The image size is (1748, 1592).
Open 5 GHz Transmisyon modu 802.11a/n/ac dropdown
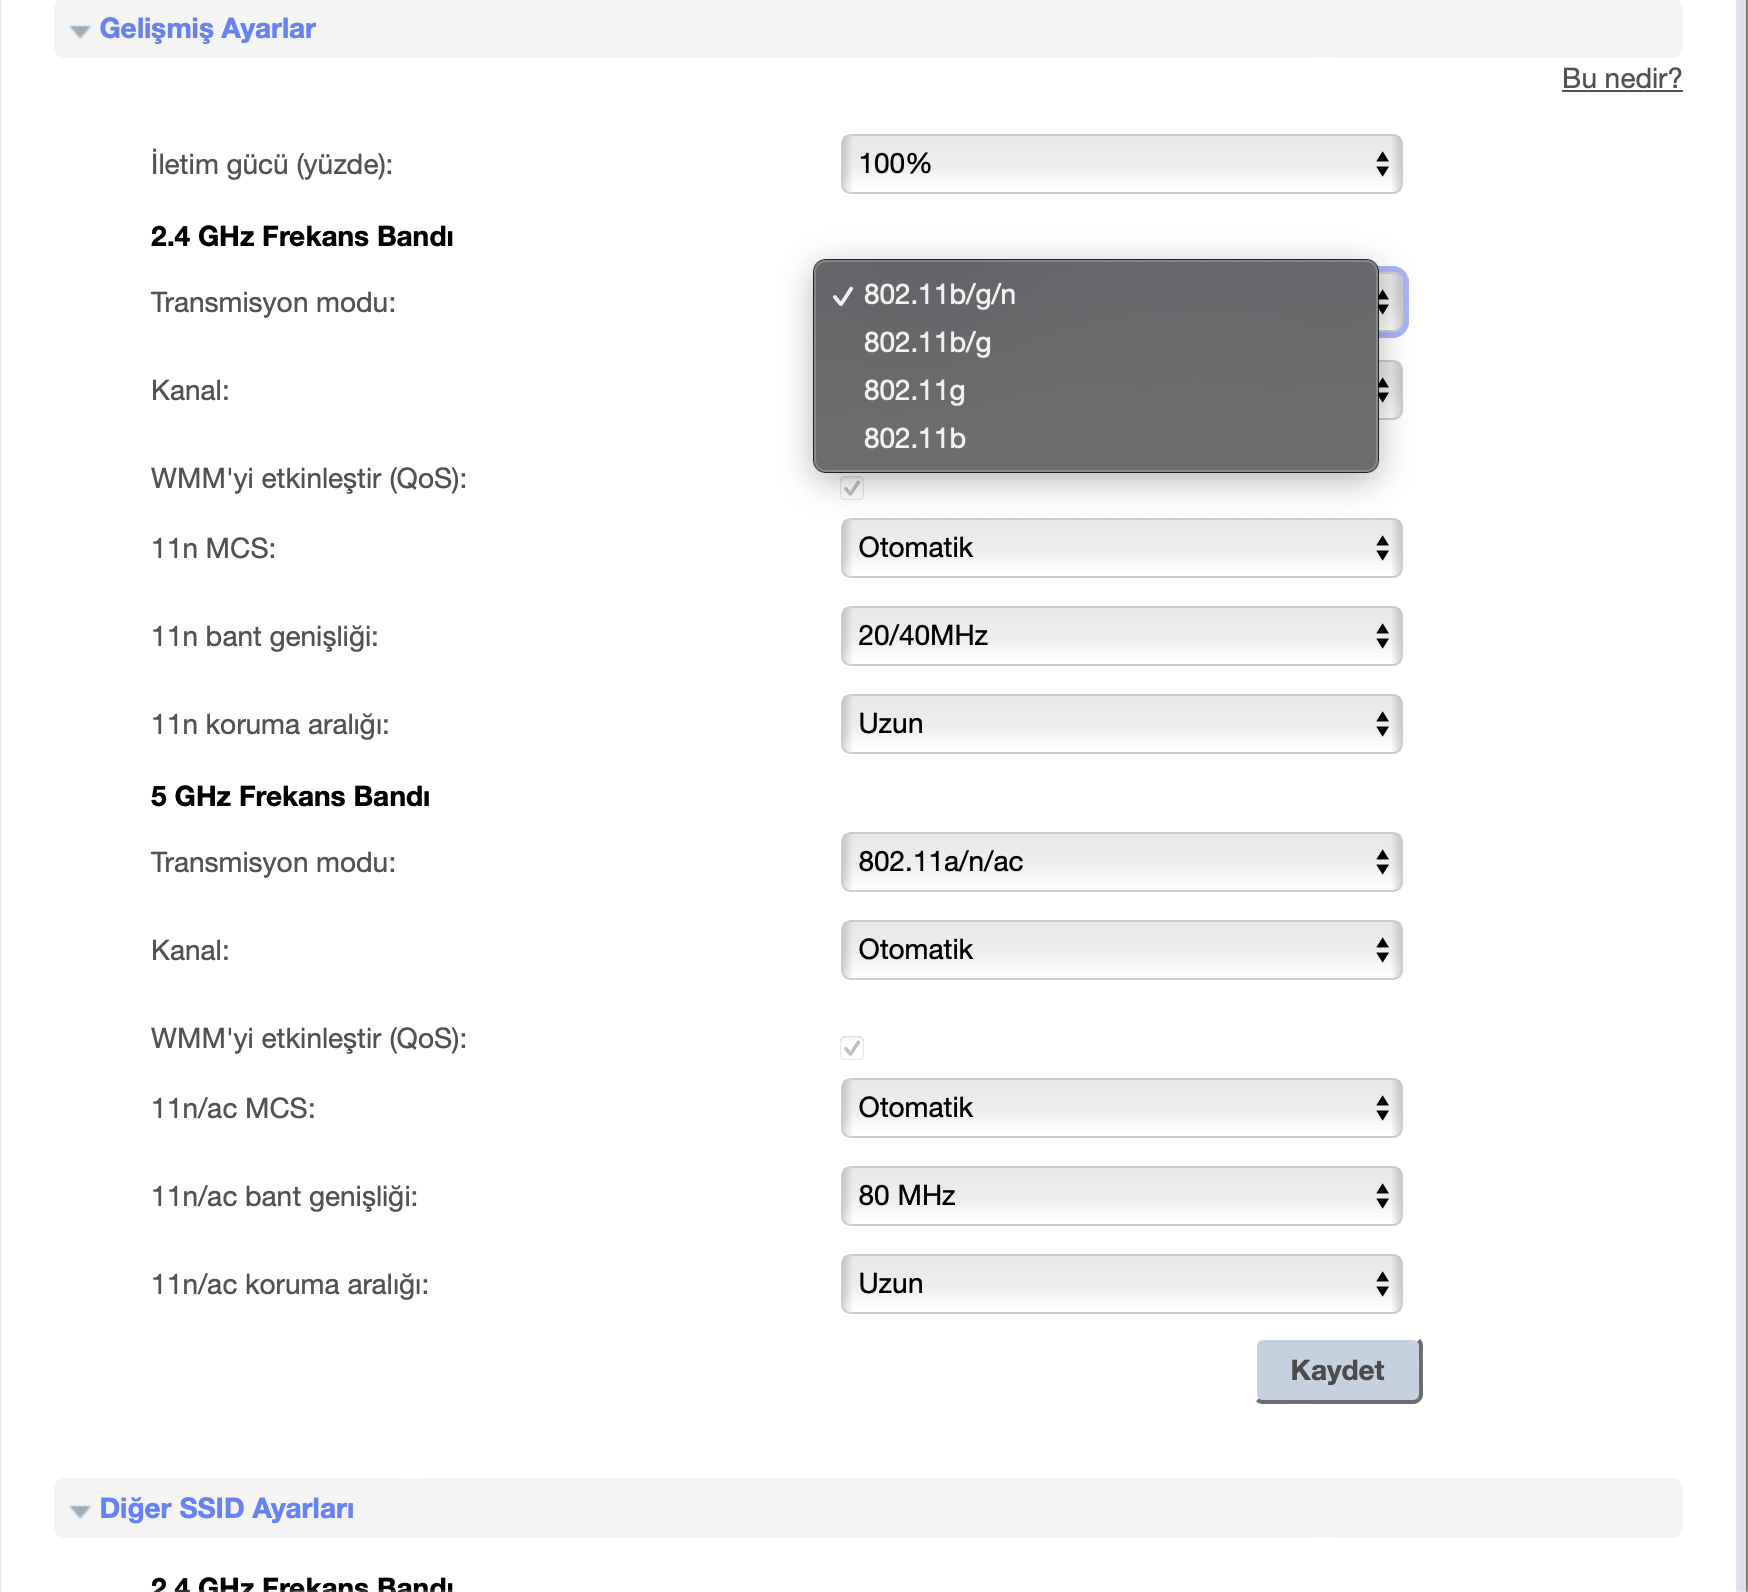click(1121, 862)
